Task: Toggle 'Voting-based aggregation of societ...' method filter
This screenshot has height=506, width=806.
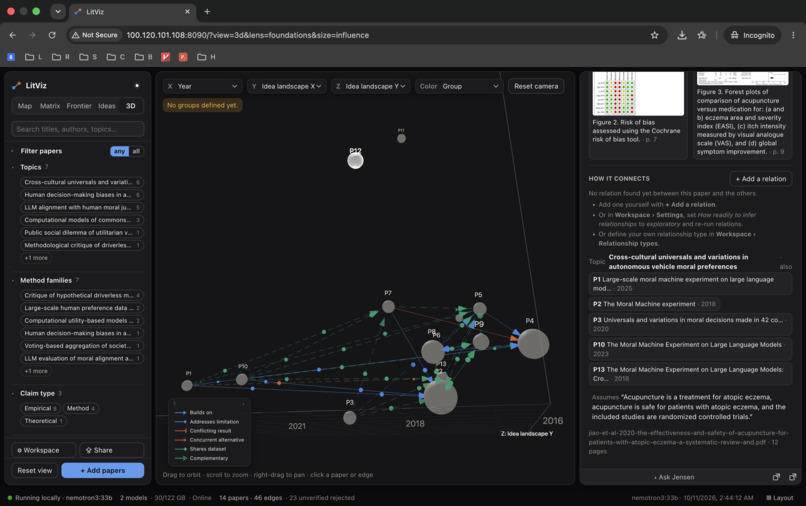Action: 82,346
